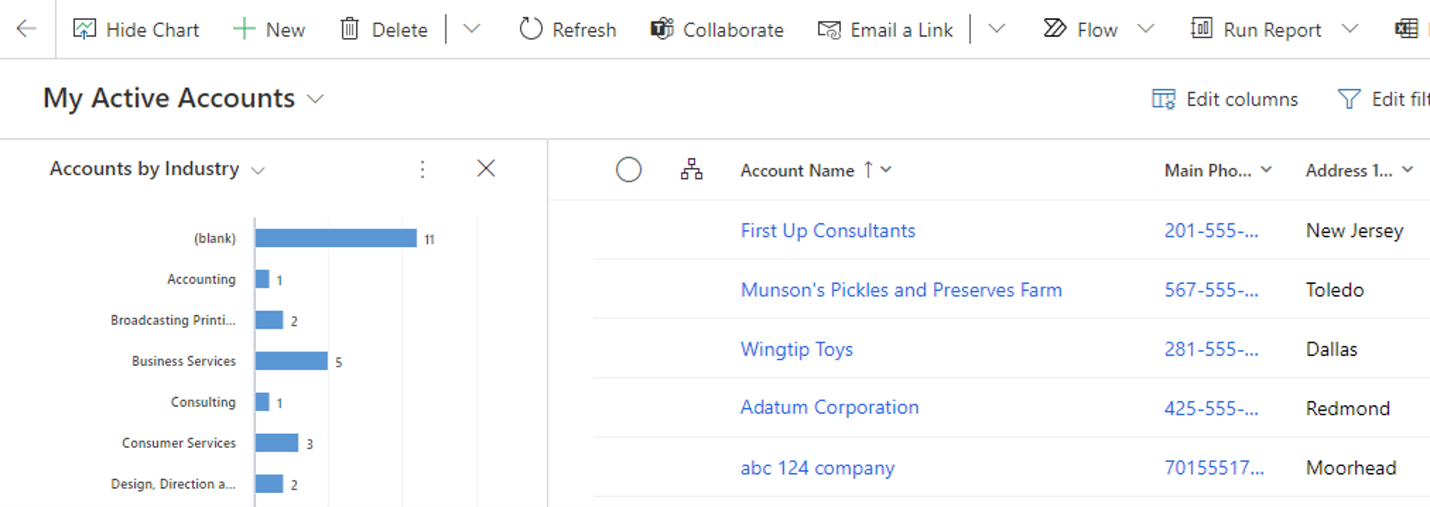Image resolution: width=1430 pixels, height=507 pixels.
Task: Click the Hide Chart button
Action: [136, 30]
